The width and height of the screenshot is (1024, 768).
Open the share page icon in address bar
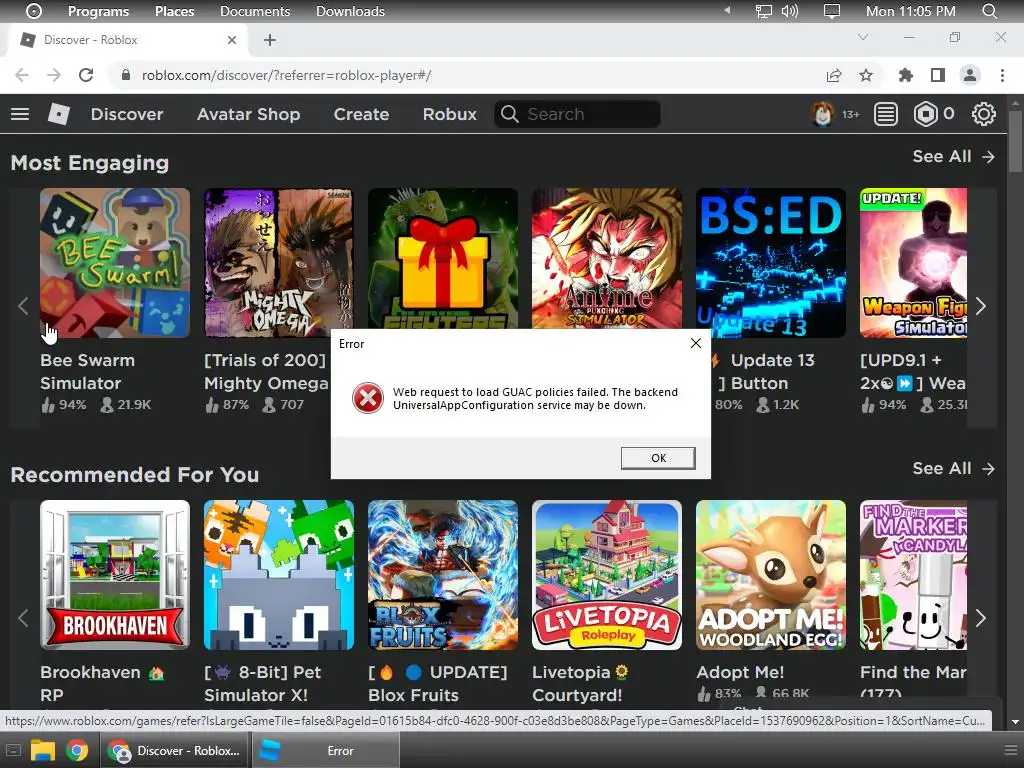click(x=834, y=75)
